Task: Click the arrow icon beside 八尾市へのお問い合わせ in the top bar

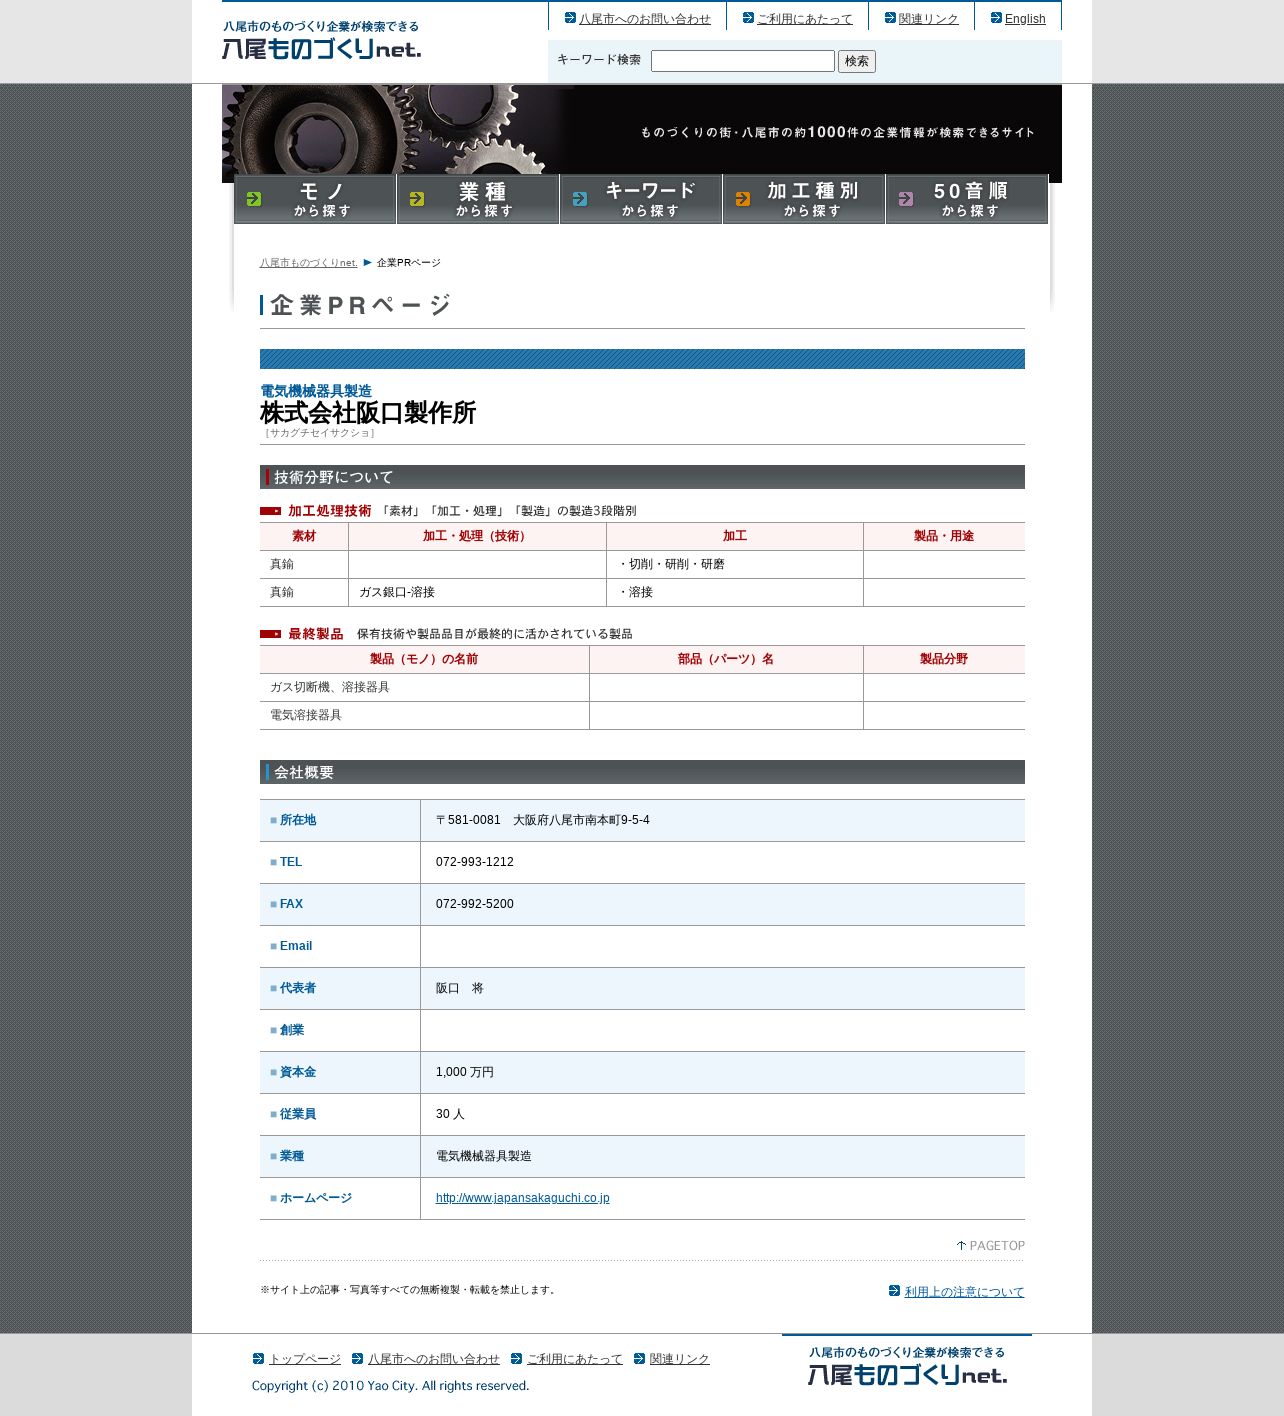Action: coord(570,18)
